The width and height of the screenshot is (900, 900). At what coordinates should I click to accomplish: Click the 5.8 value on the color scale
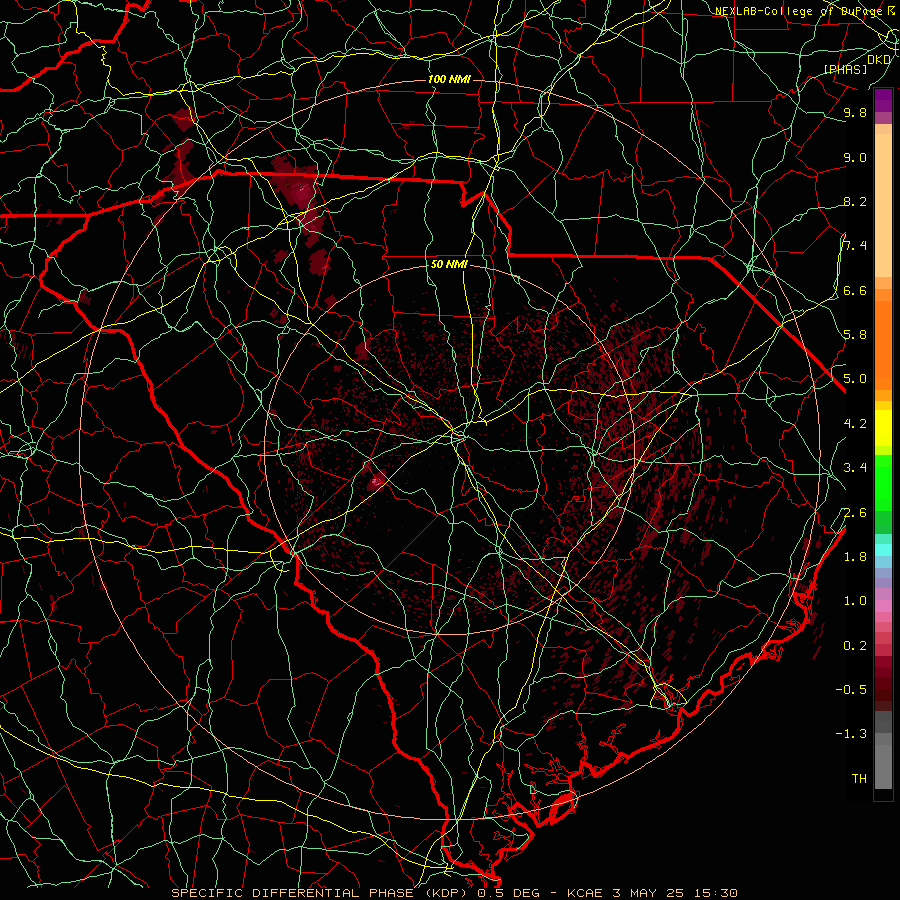coord(855,335)
